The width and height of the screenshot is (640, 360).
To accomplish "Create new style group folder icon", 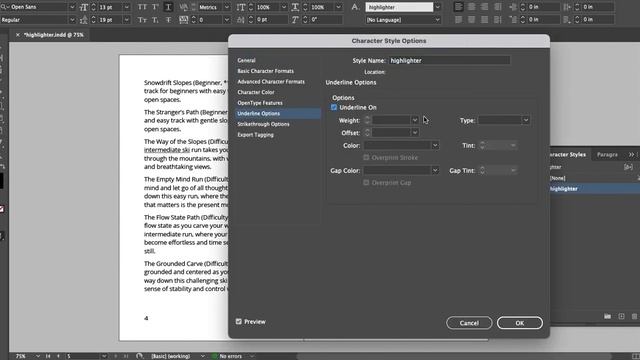I will pyautogui.click(x=607, y=316).
